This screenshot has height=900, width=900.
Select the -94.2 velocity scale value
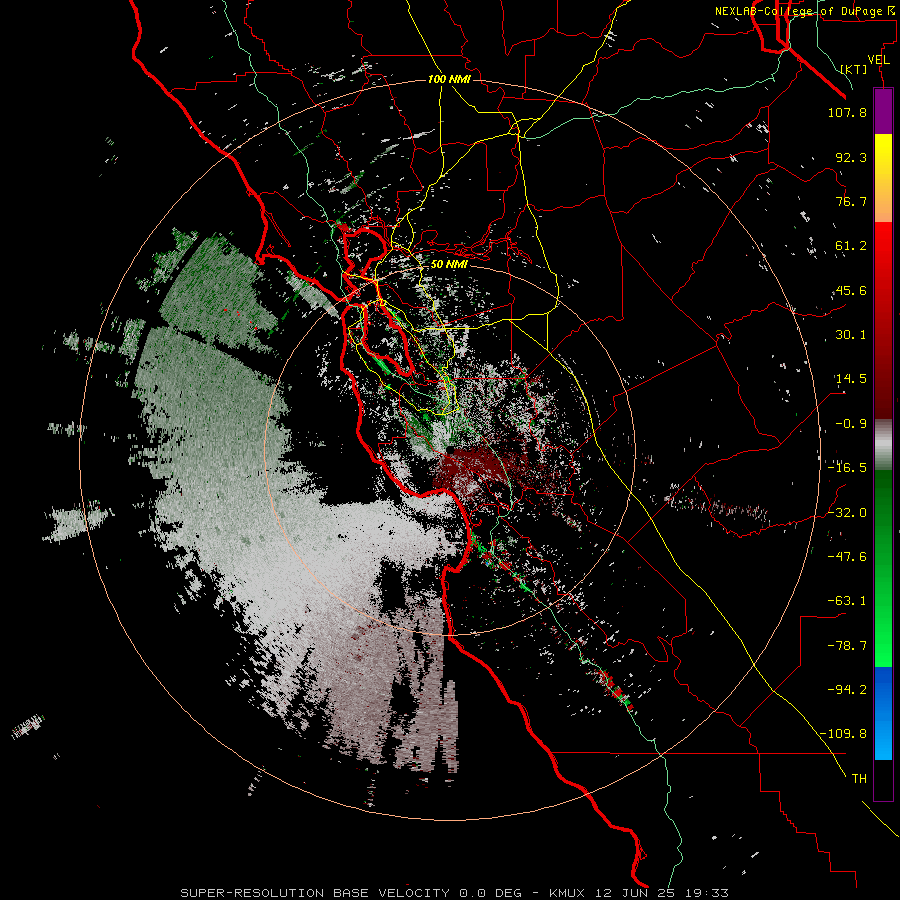(847, 689)
